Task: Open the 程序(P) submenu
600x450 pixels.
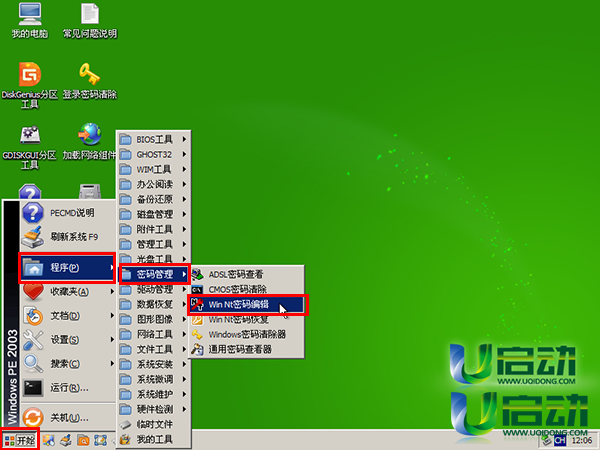Action: [x=67, y=267]
